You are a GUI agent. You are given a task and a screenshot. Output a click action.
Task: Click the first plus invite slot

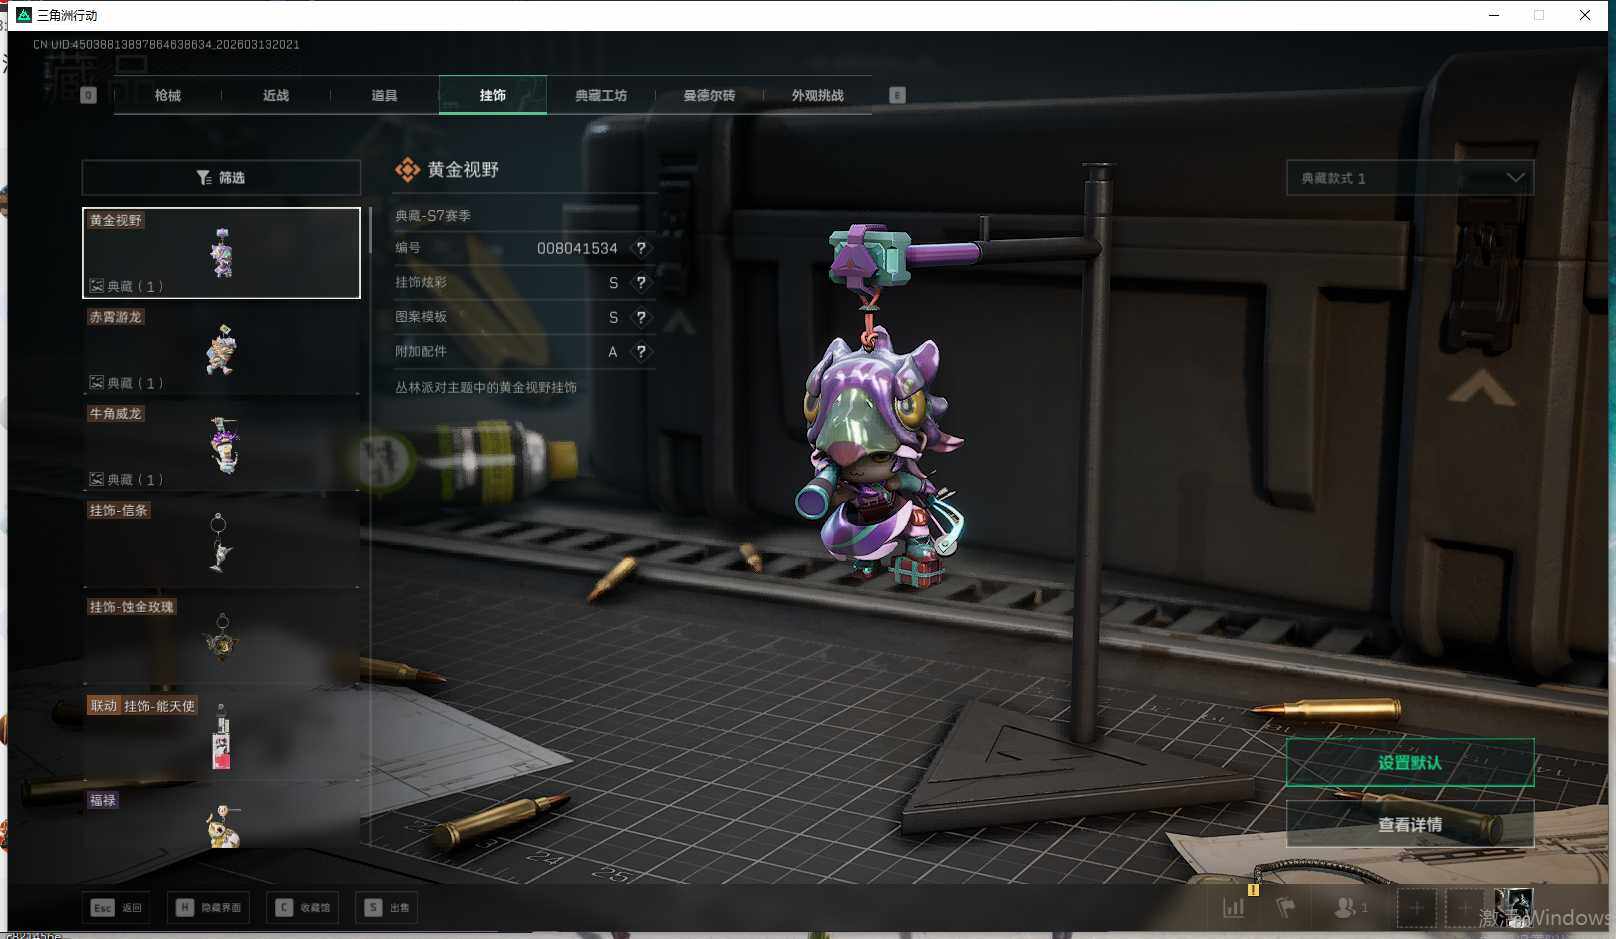[x=1416, y=908]
